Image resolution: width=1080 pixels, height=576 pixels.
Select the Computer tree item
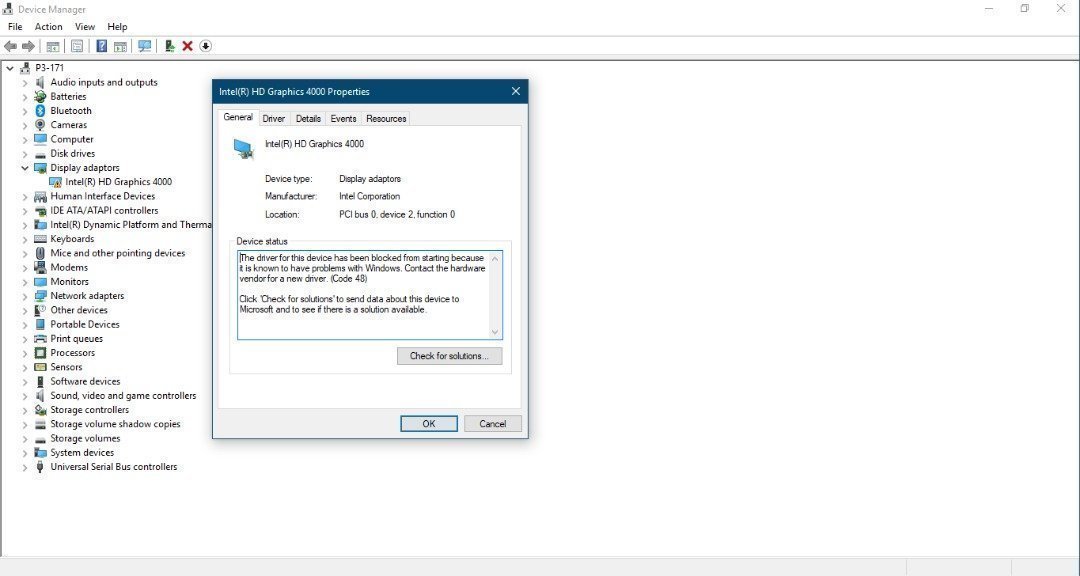[x=72, y=139]
